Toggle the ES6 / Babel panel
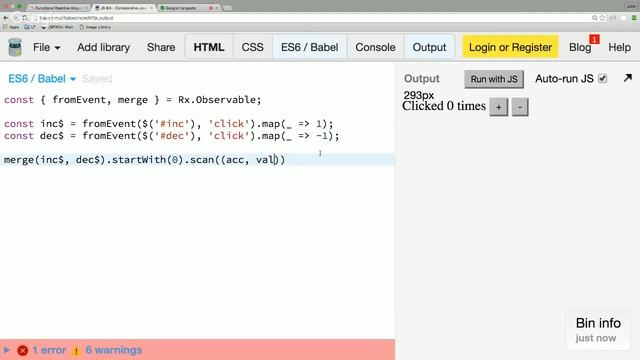 (x=310, y=47)
